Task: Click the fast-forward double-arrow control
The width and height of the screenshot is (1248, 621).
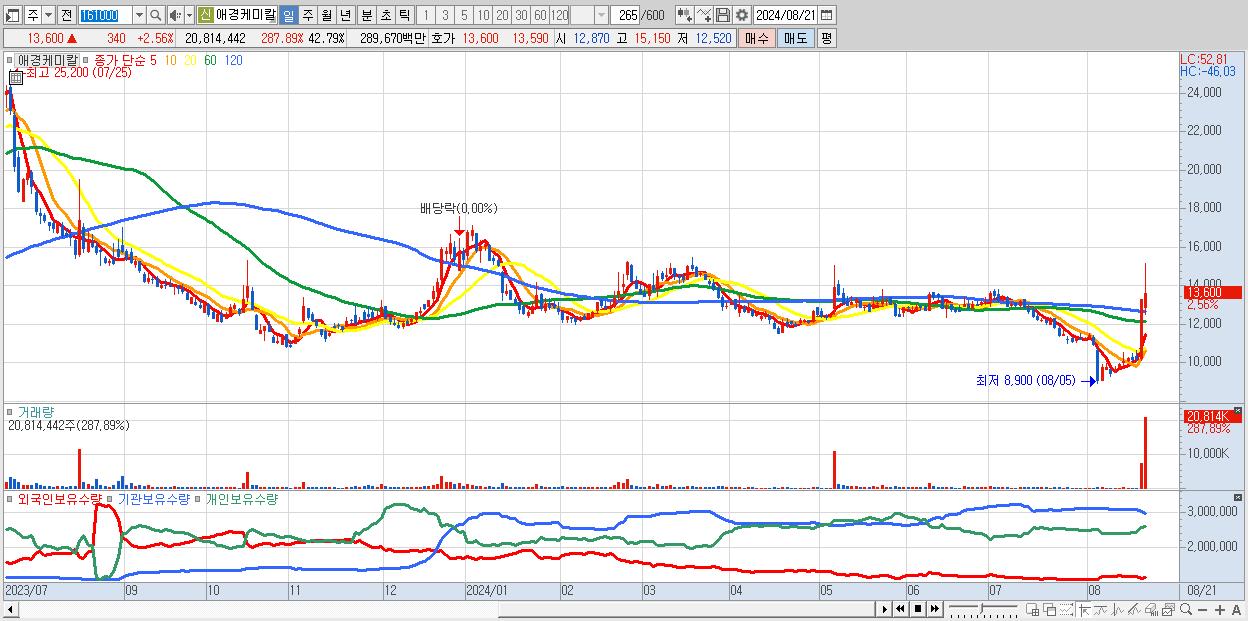Action: (x=934, y=609)
